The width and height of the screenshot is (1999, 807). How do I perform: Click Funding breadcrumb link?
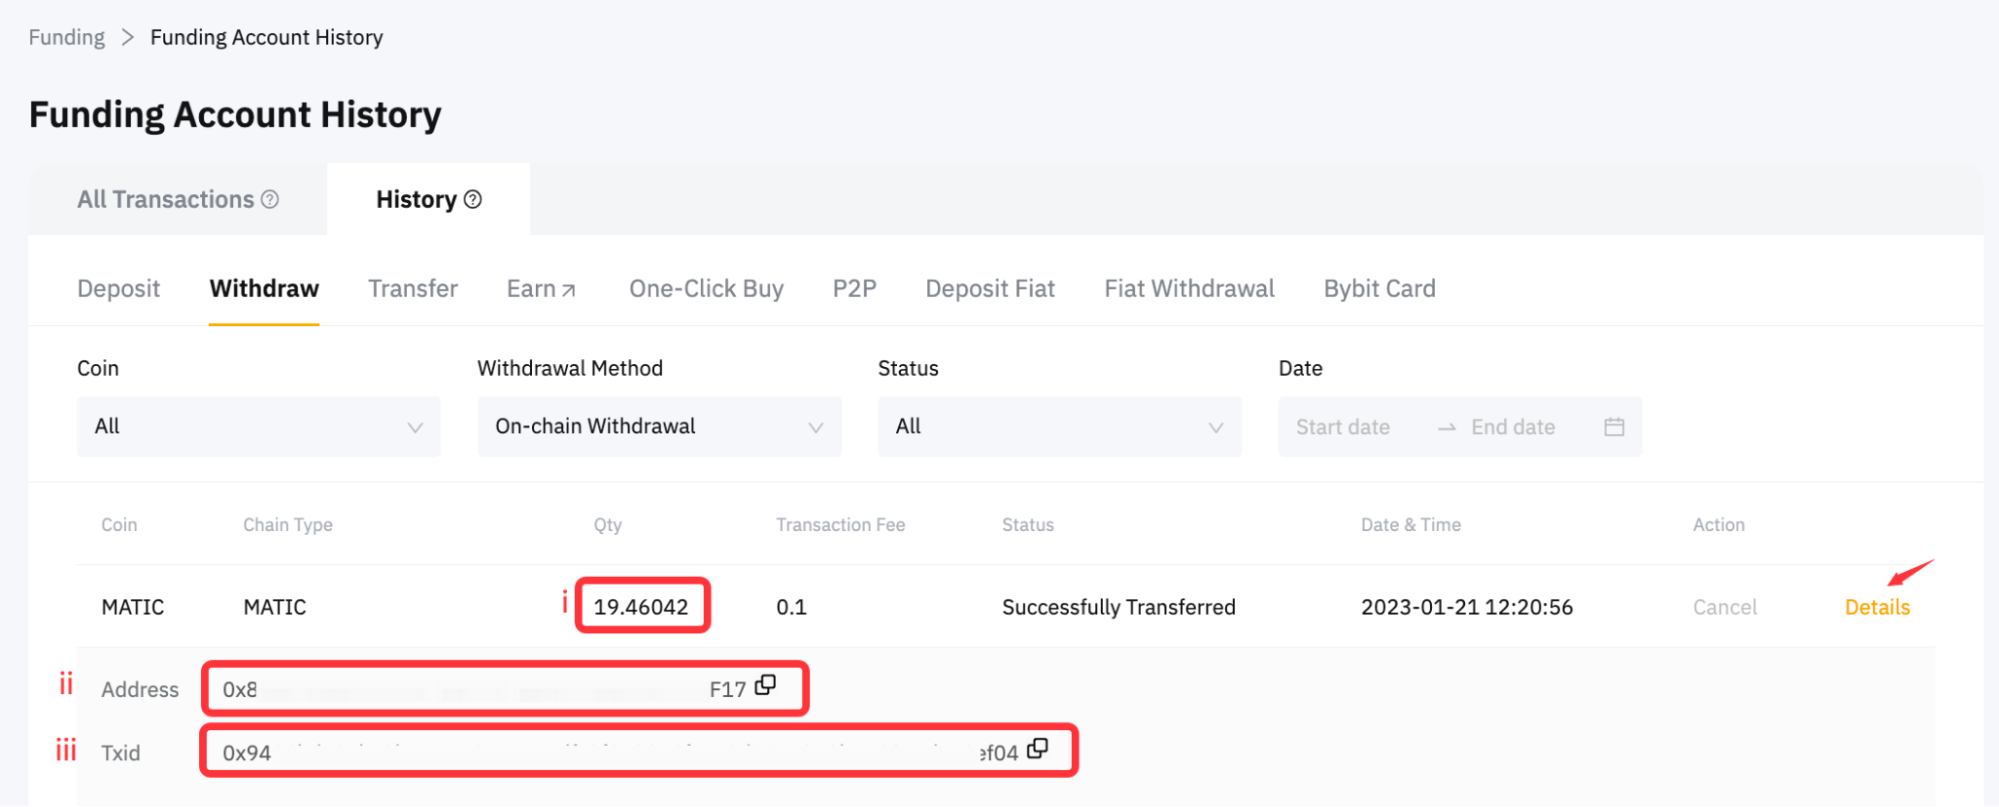[66, 37]
